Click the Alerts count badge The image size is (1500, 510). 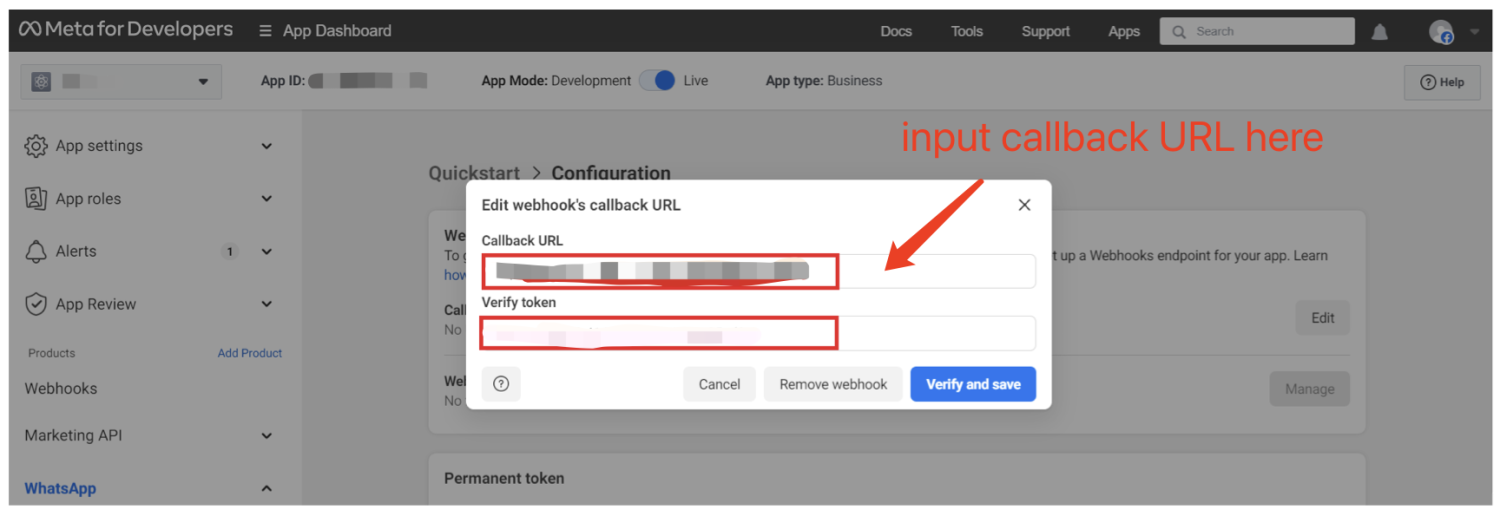pyautogui.click(x=230, y=252)
